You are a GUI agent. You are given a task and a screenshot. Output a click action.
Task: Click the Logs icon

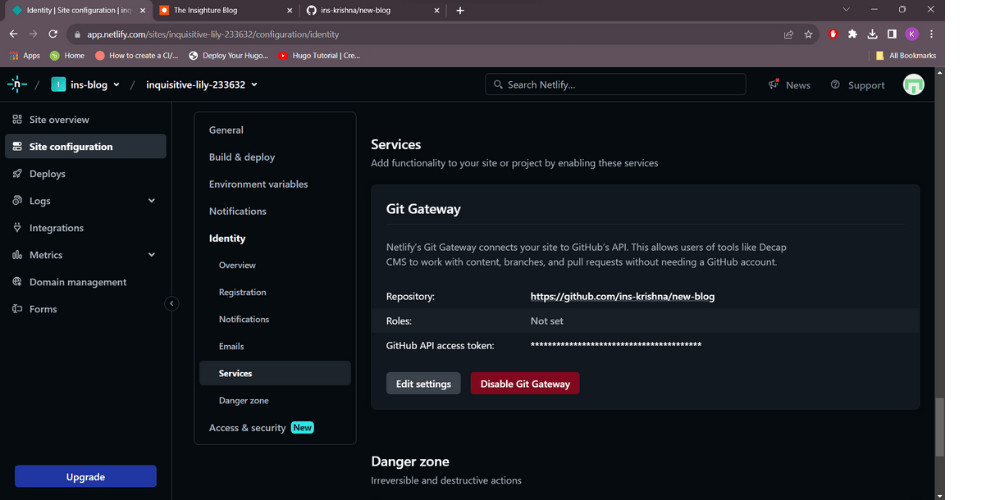pos(17,201)
